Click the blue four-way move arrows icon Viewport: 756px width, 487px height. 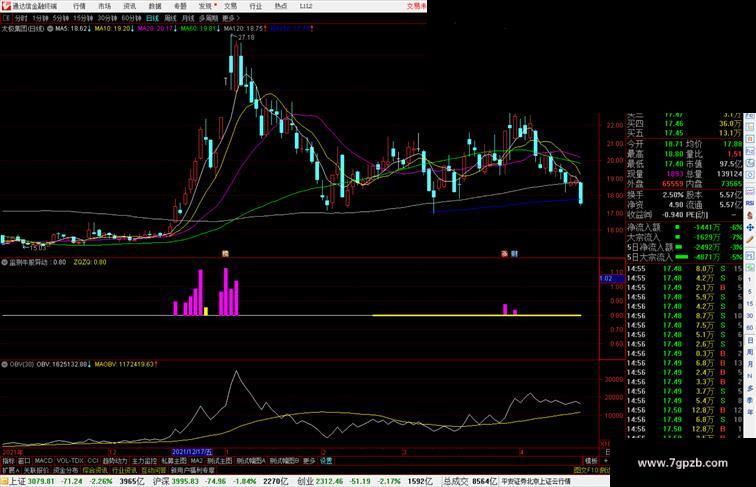(750, 227)
